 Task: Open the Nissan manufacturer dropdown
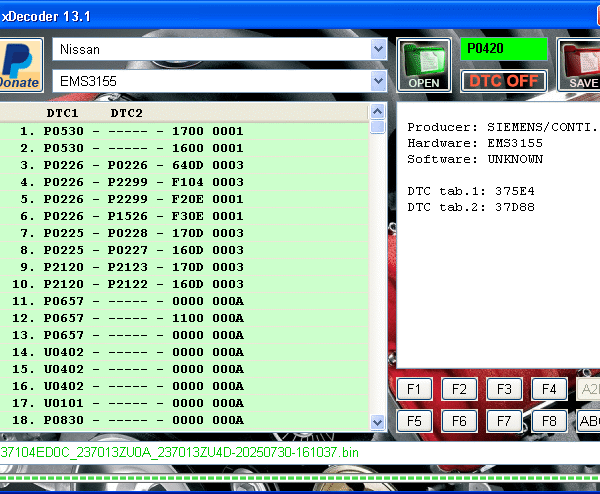click(x=378, y=49)
